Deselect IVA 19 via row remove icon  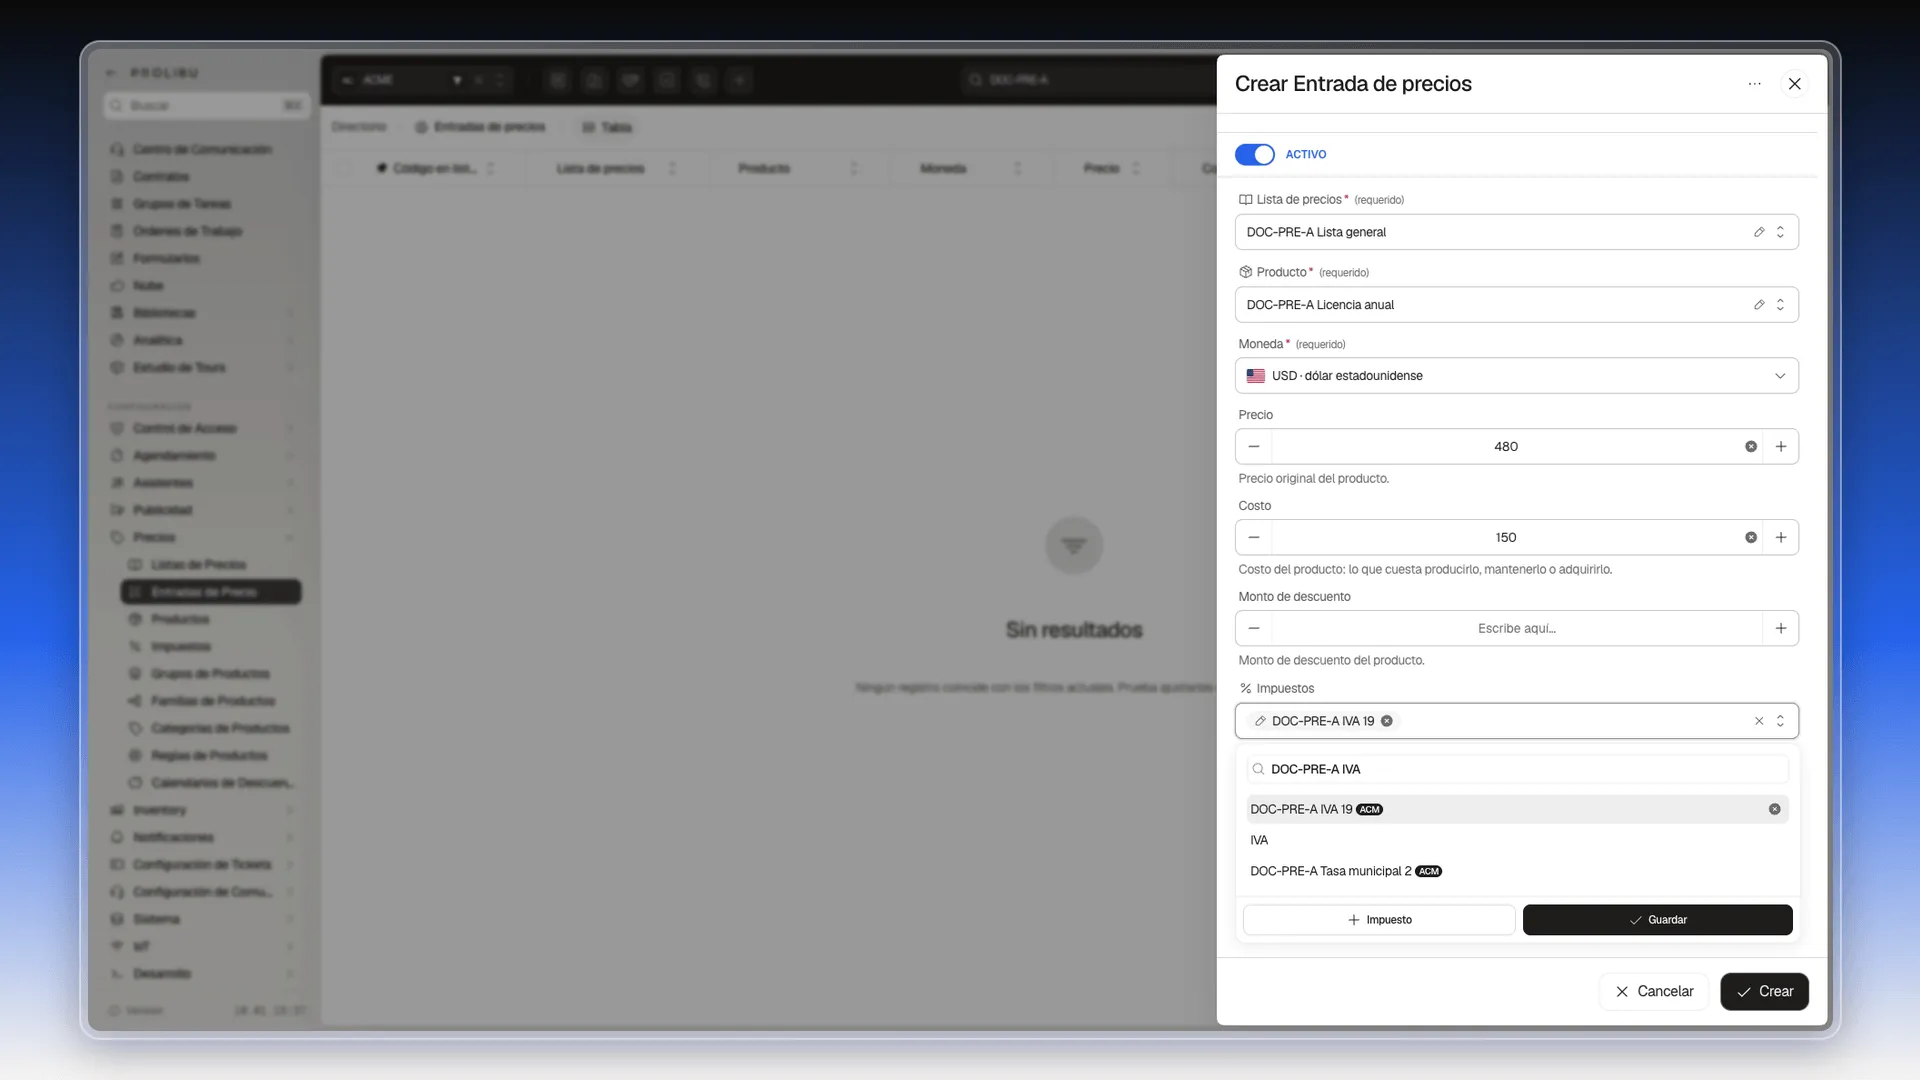(x=1775, y=809)
